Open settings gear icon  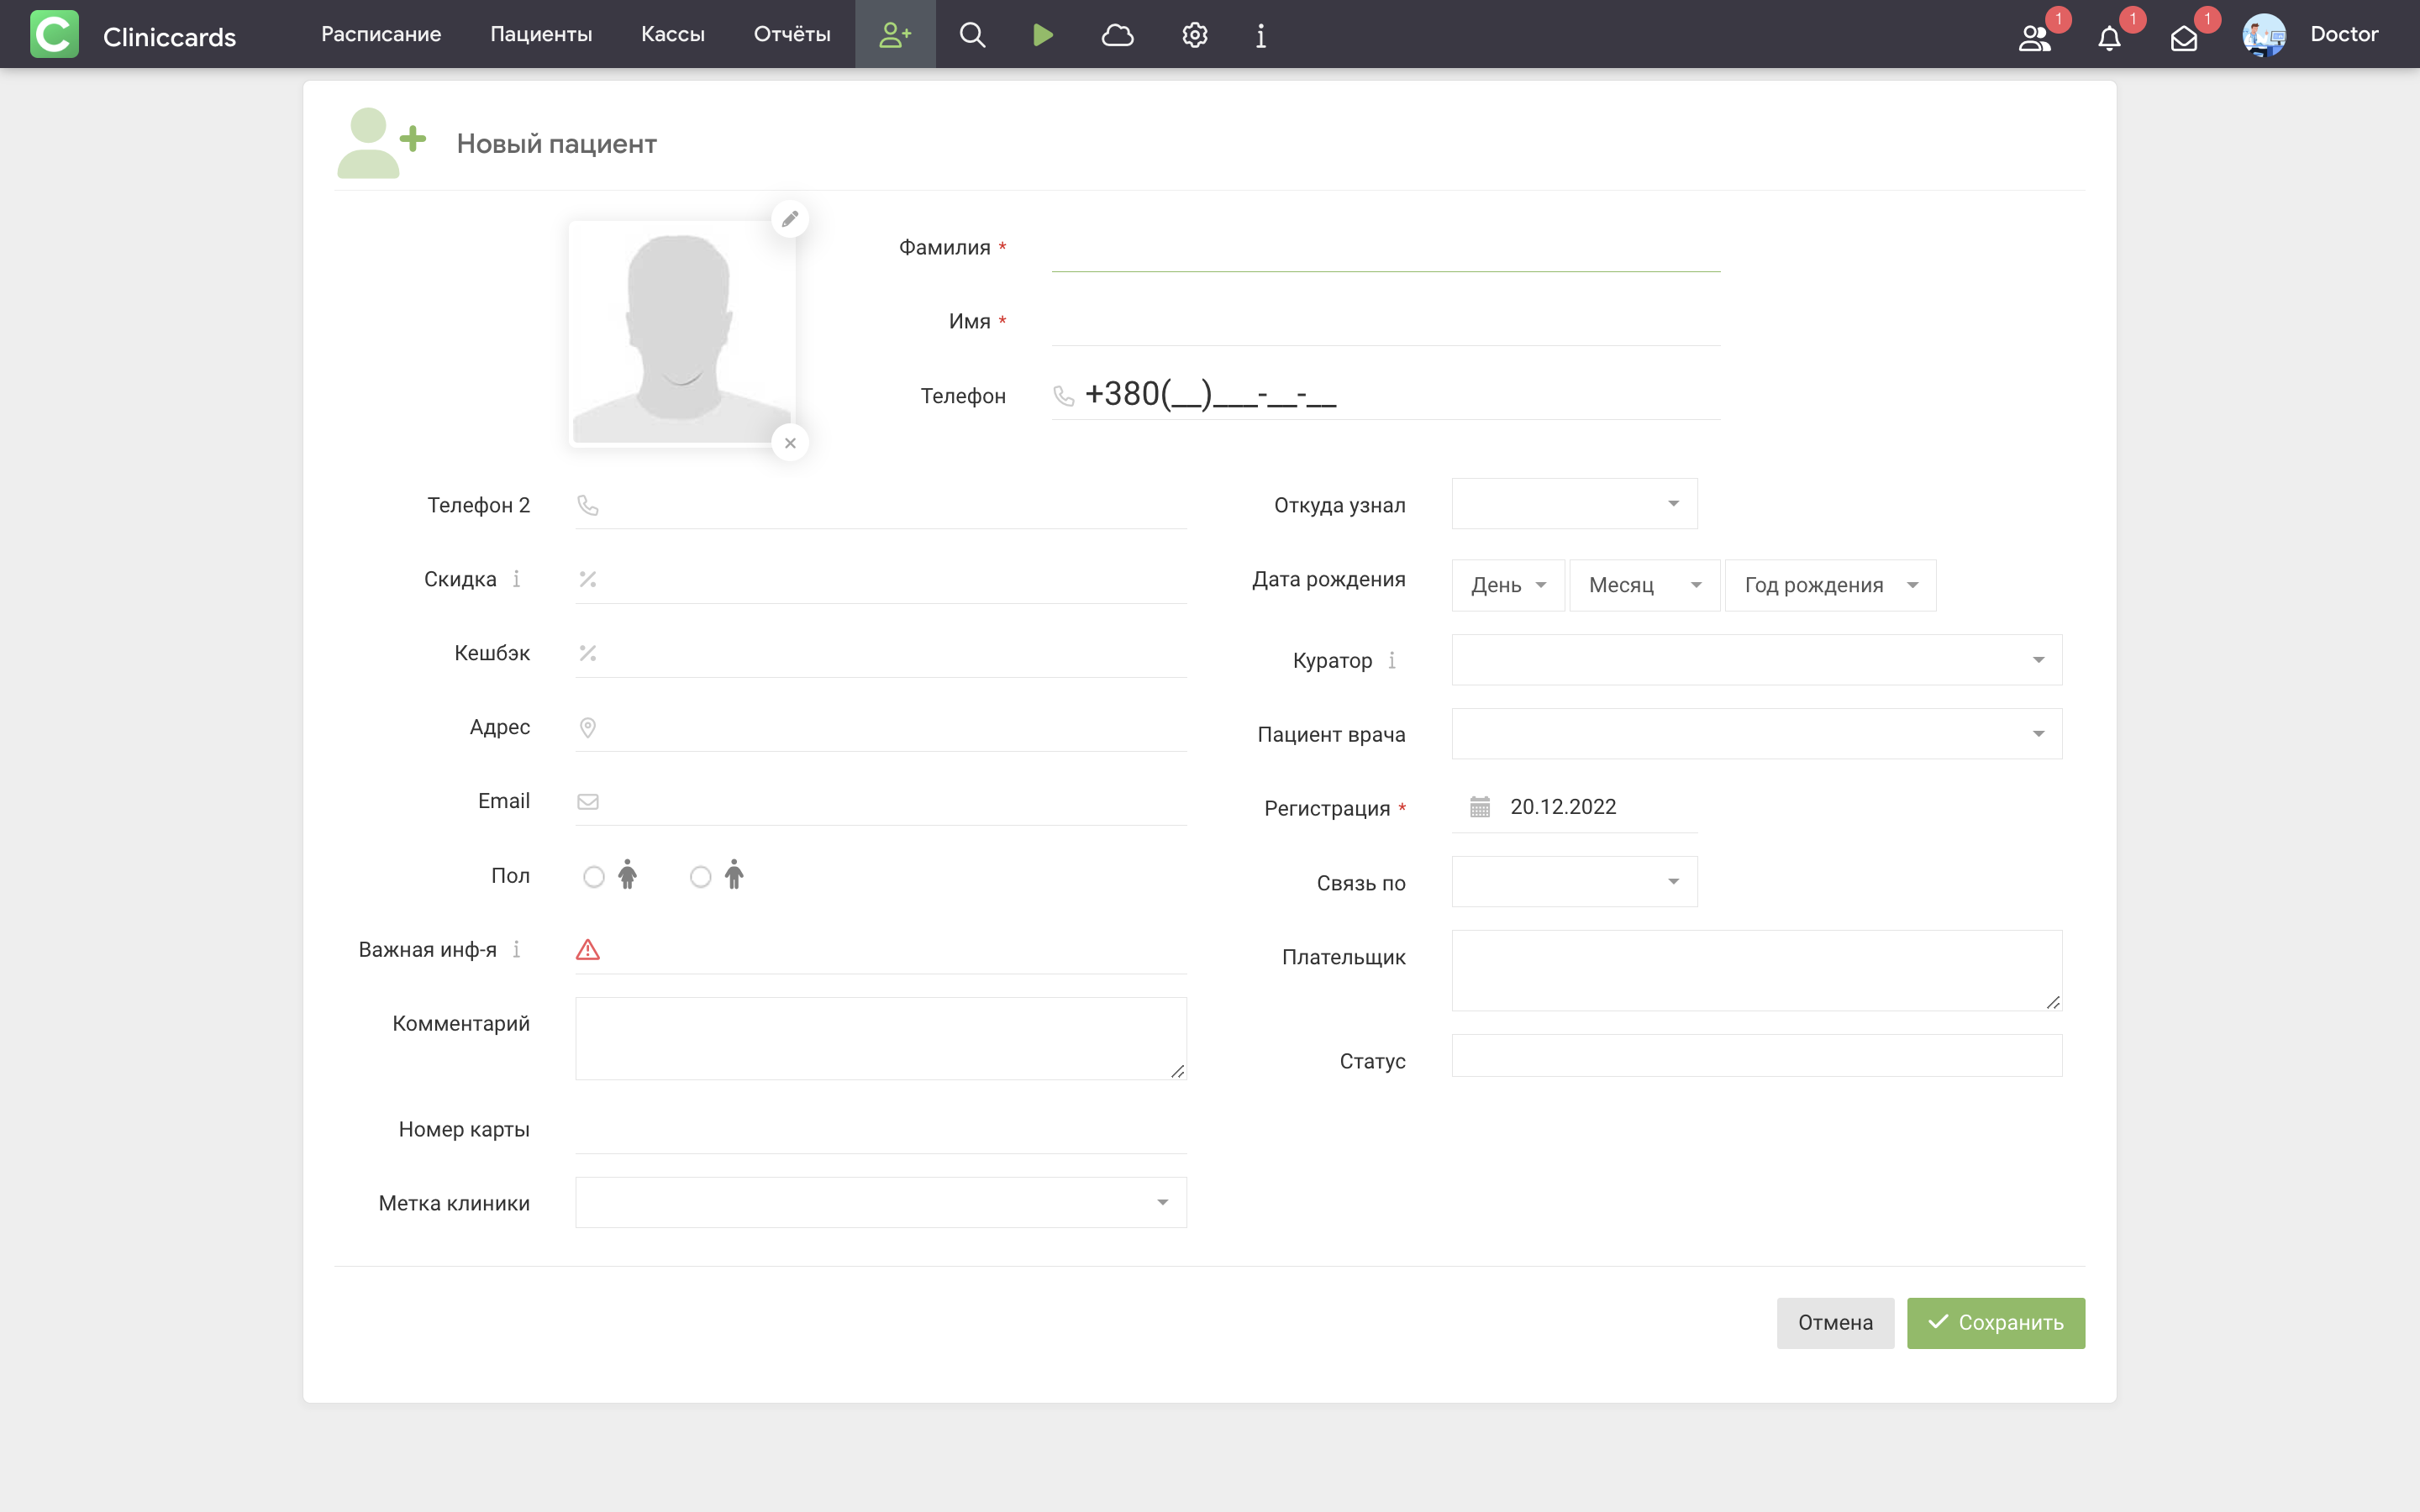[x=1194, y=35]
